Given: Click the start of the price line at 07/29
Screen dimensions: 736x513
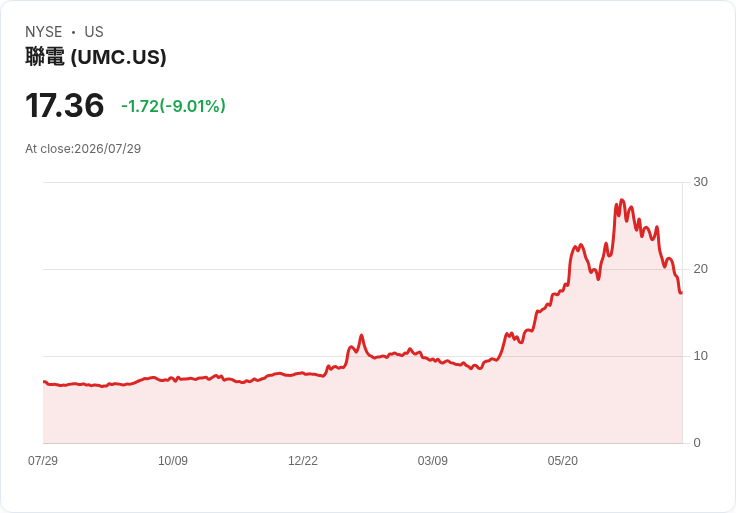Looking at the screenshot, I should tap(44, 382).
